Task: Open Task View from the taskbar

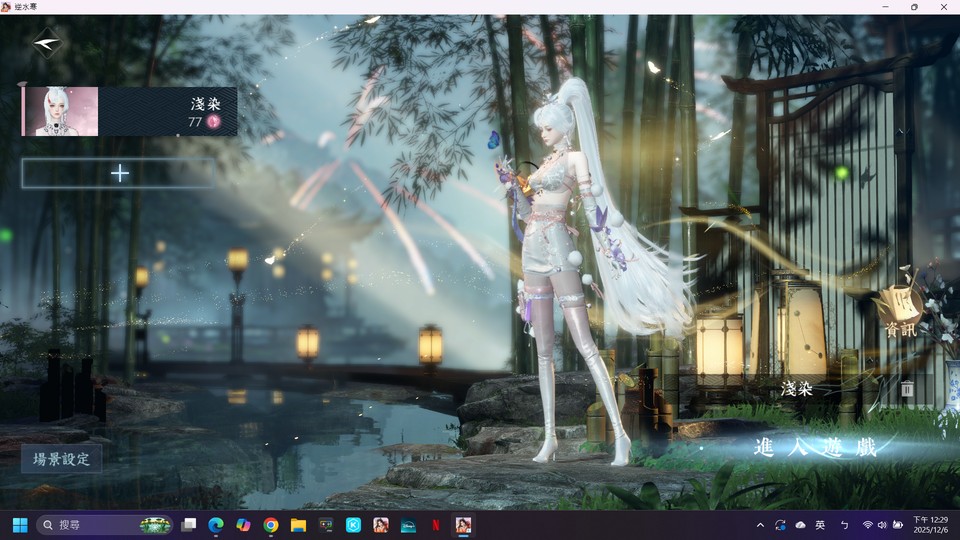Action: point(188,525)
